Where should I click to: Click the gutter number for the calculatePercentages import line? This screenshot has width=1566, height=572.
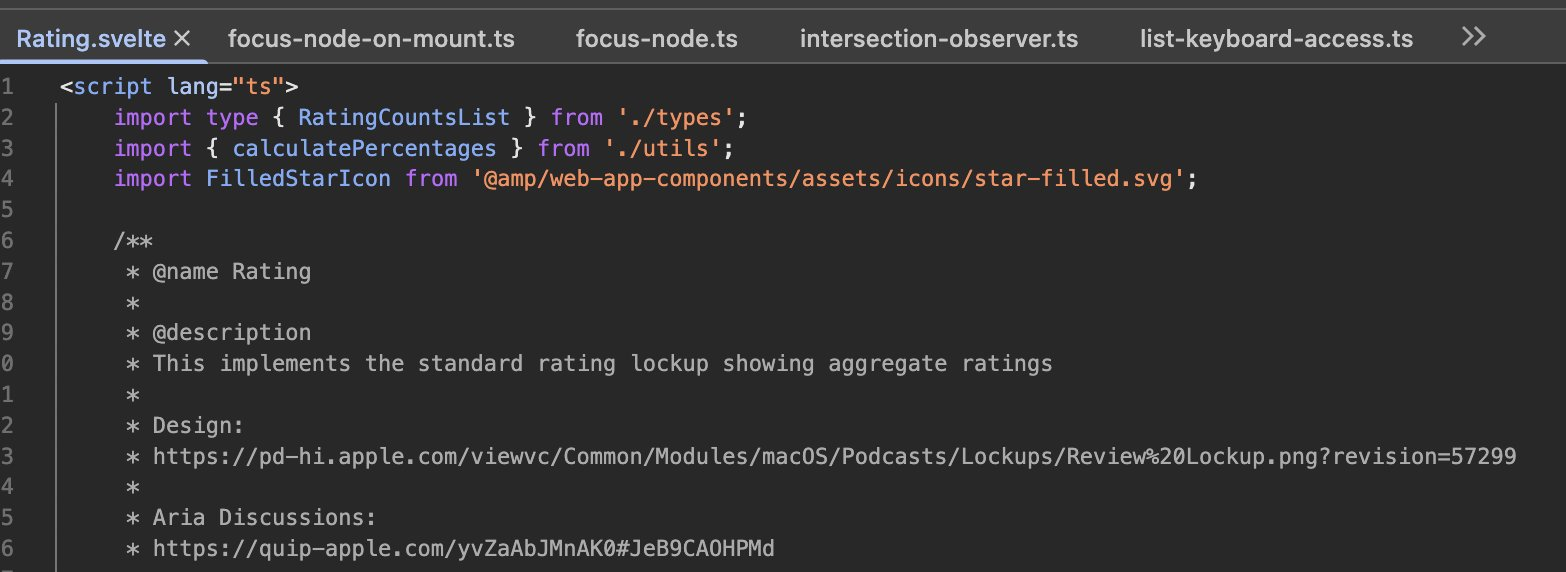point(7,148)
